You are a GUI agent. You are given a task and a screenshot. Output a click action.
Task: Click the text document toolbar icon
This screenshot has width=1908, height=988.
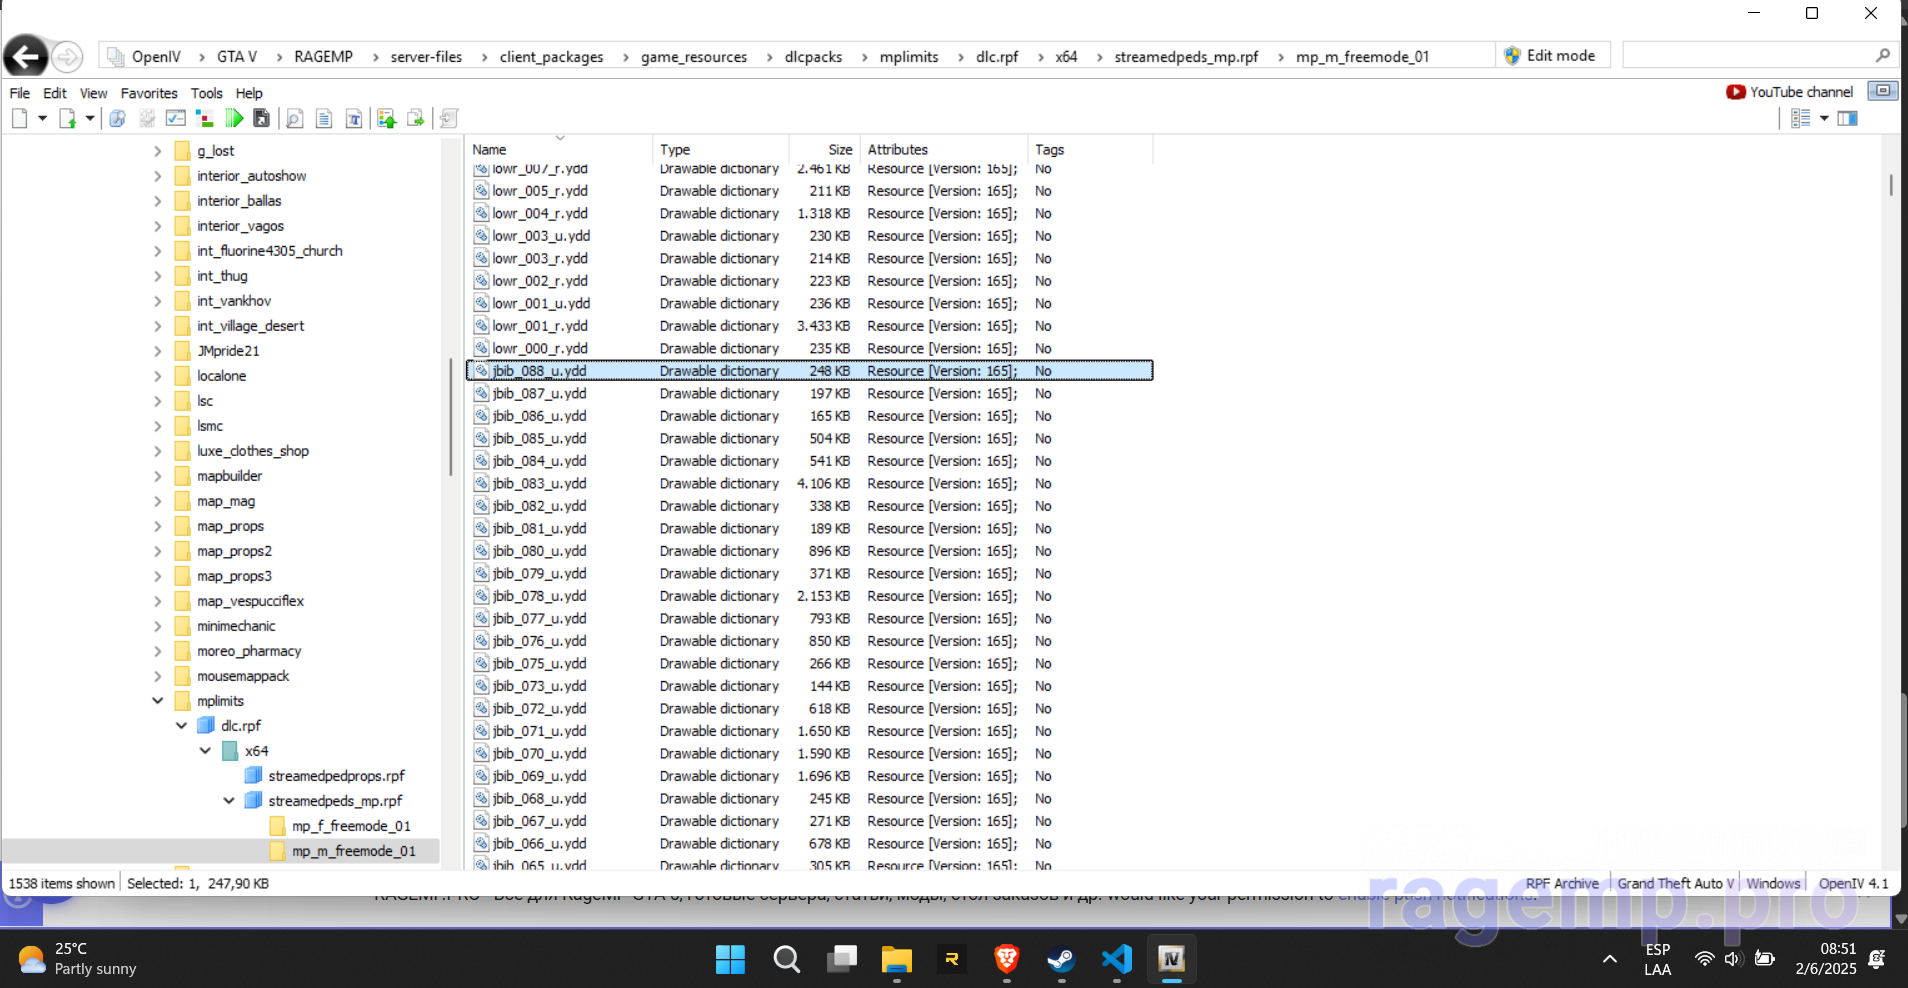click(x=323, y=119)
